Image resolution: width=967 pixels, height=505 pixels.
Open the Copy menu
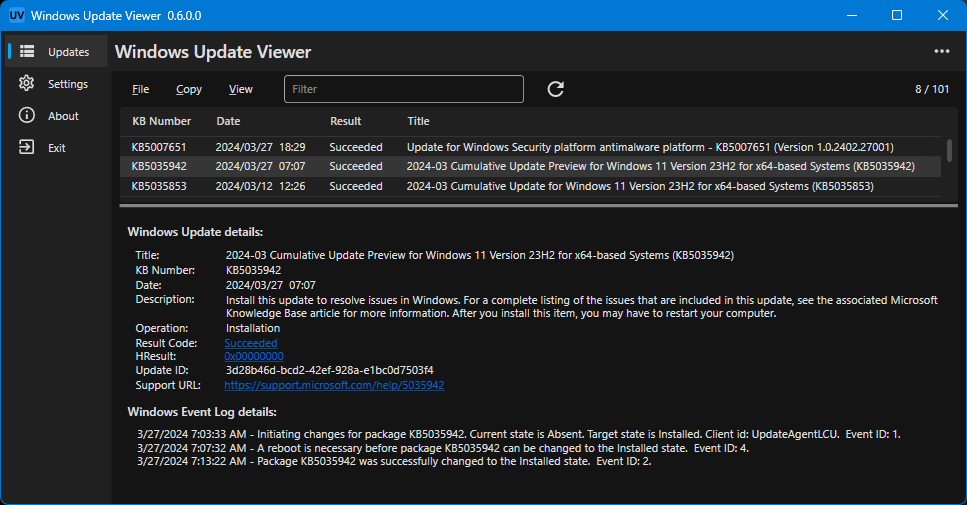point(189,89)
